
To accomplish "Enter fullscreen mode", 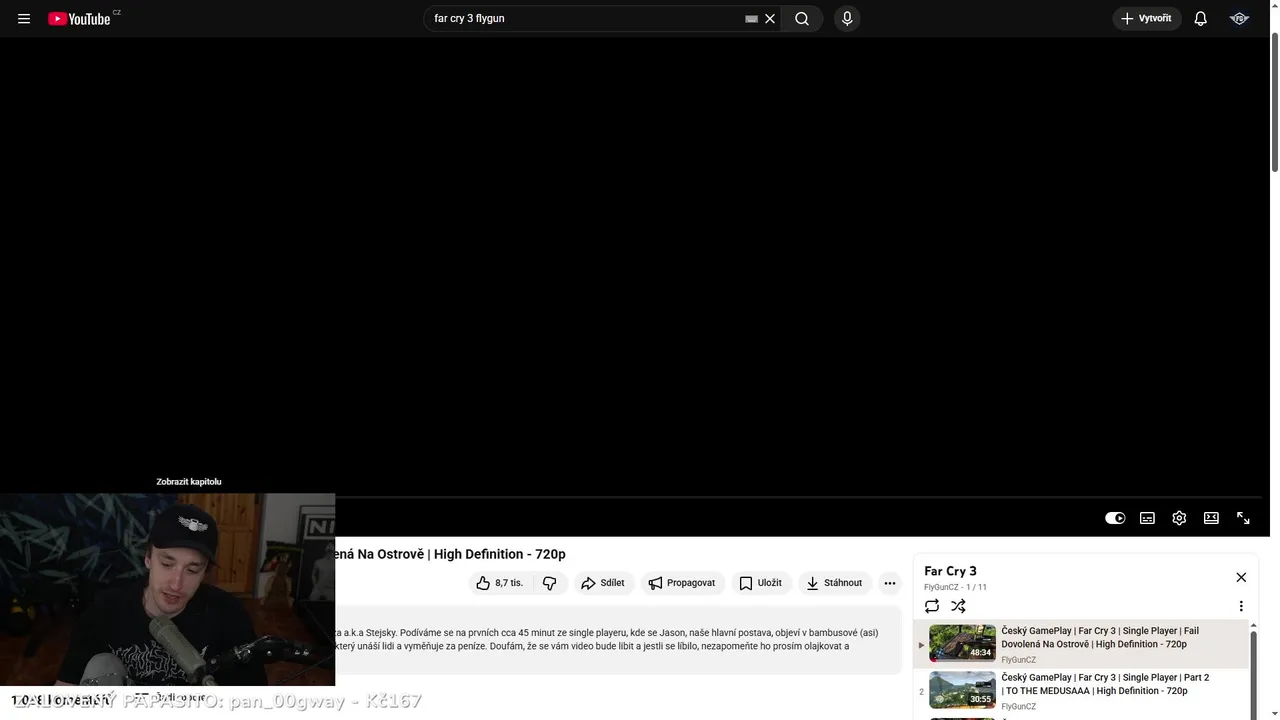I will coord(1243,518).
